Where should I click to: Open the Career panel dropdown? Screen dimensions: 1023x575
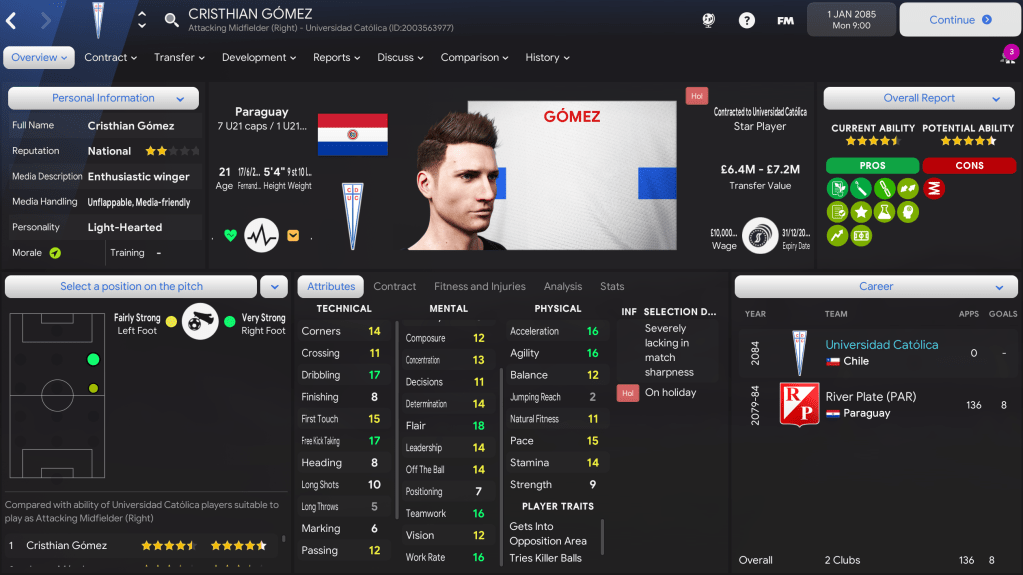click(876, 286)
